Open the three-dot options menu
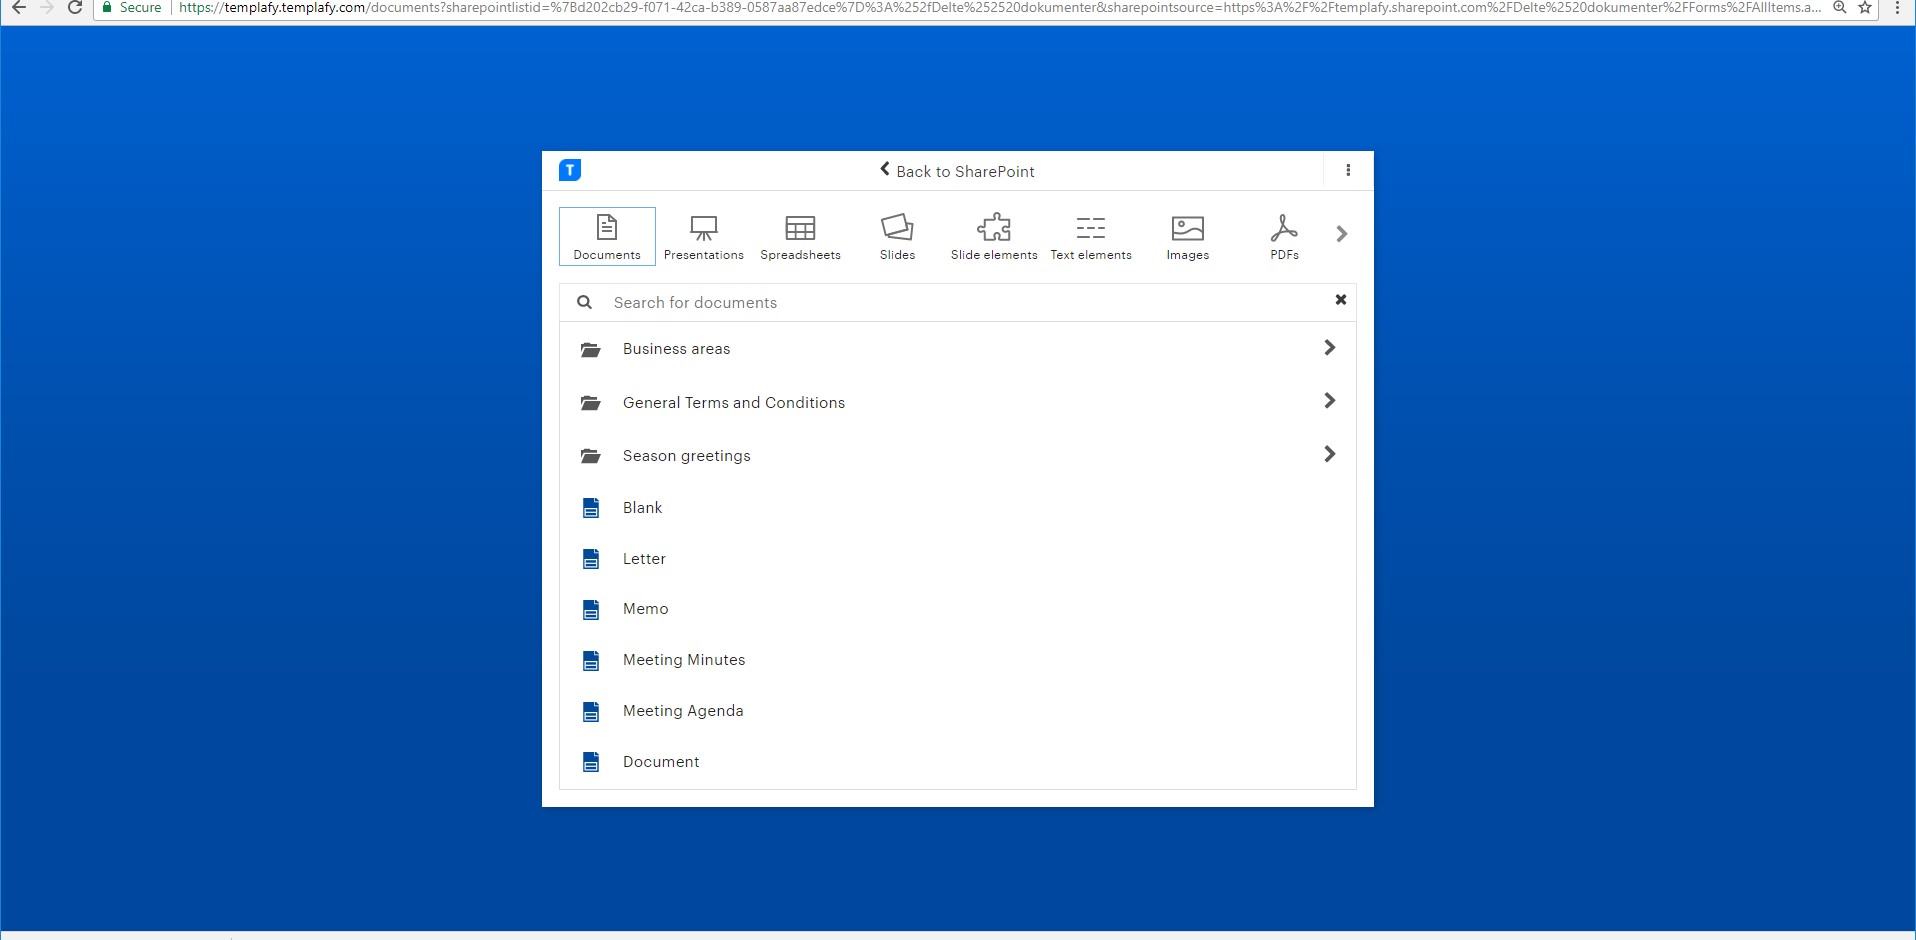This screenshot has width=1916, height=940. 1348,171
